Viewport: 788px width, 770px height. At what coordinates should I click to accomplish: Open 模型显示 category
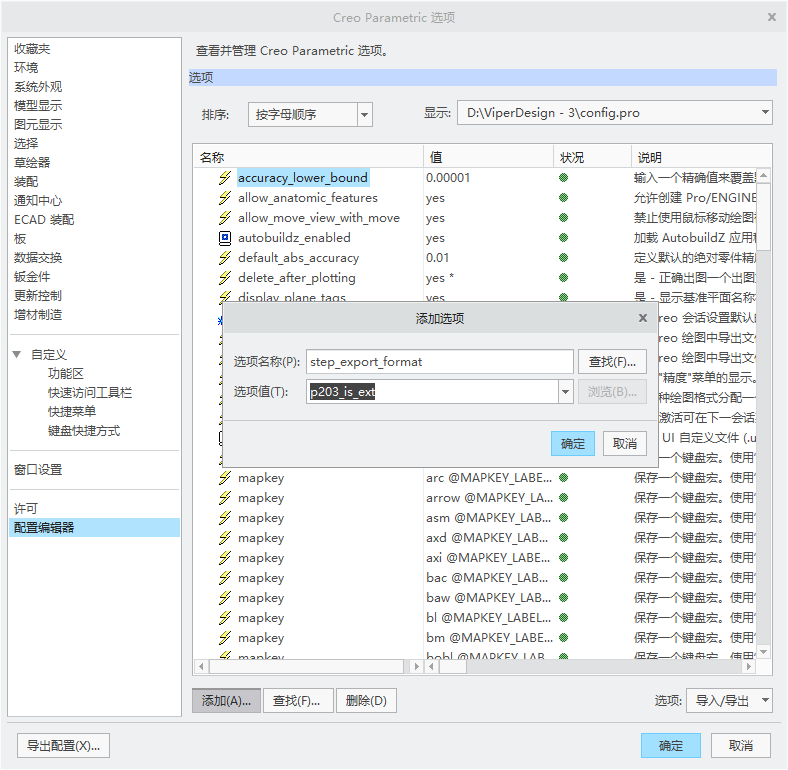[38, 106]
